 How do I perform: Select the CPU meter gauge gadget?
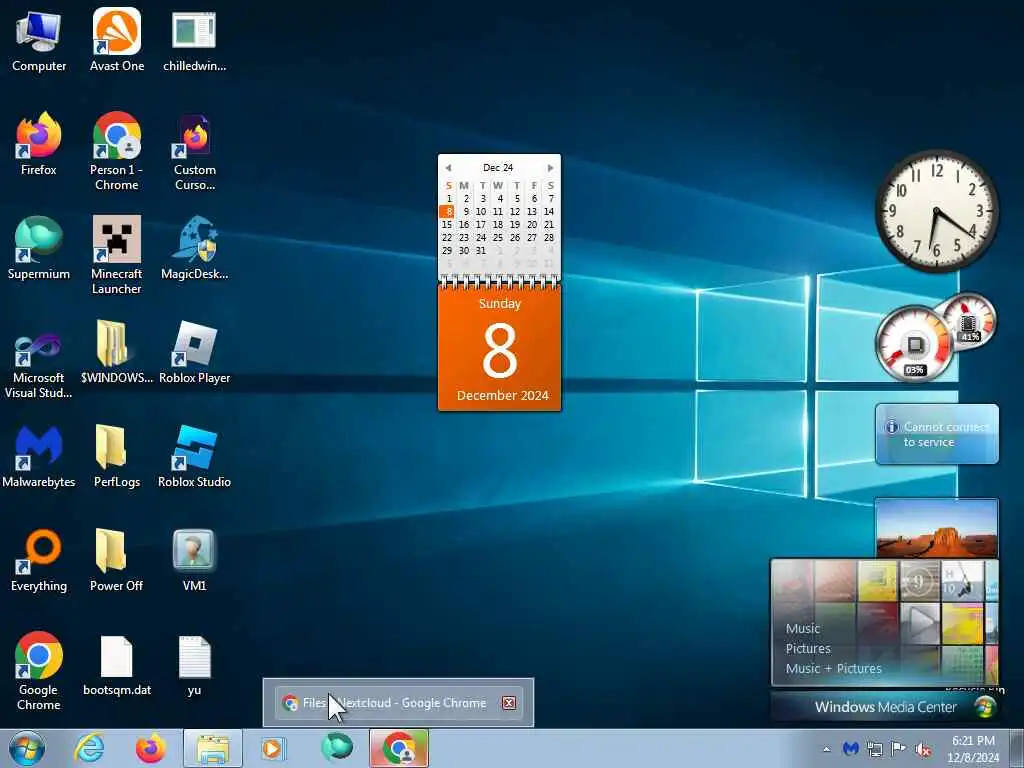(914, 344)
